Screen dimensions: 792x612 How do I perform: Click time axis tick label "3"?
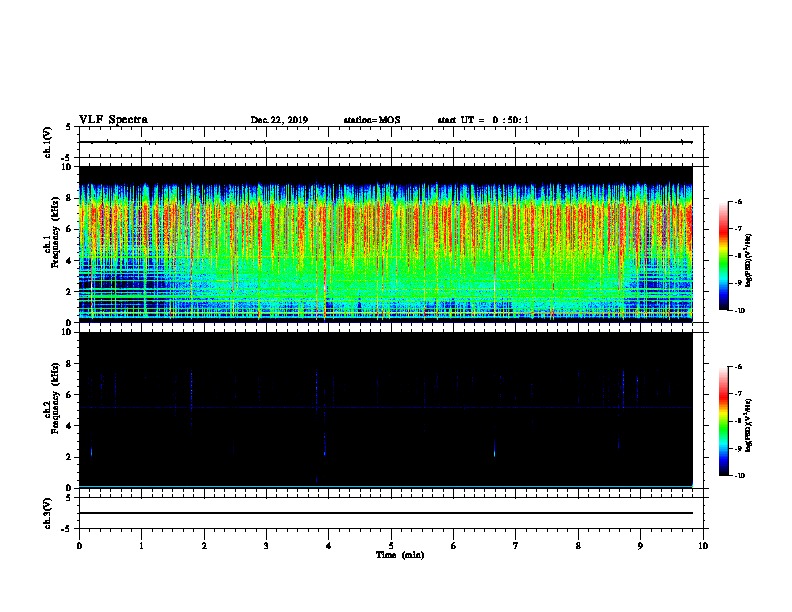pos(266,546)
